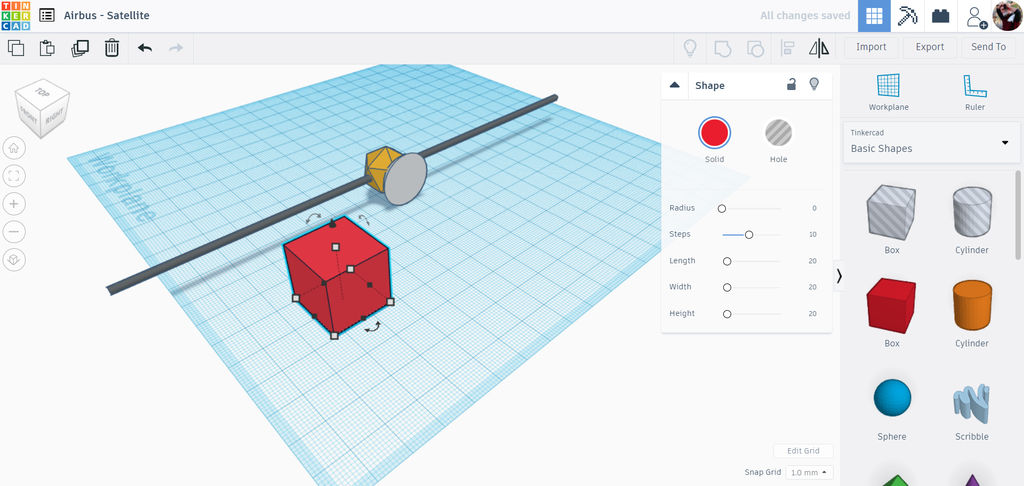This screenshot has height=486, width=1024.
Task: Toggle hide-shape lightbulb in Shape panel
Action: pyautogui.click(x=814, y=84)
